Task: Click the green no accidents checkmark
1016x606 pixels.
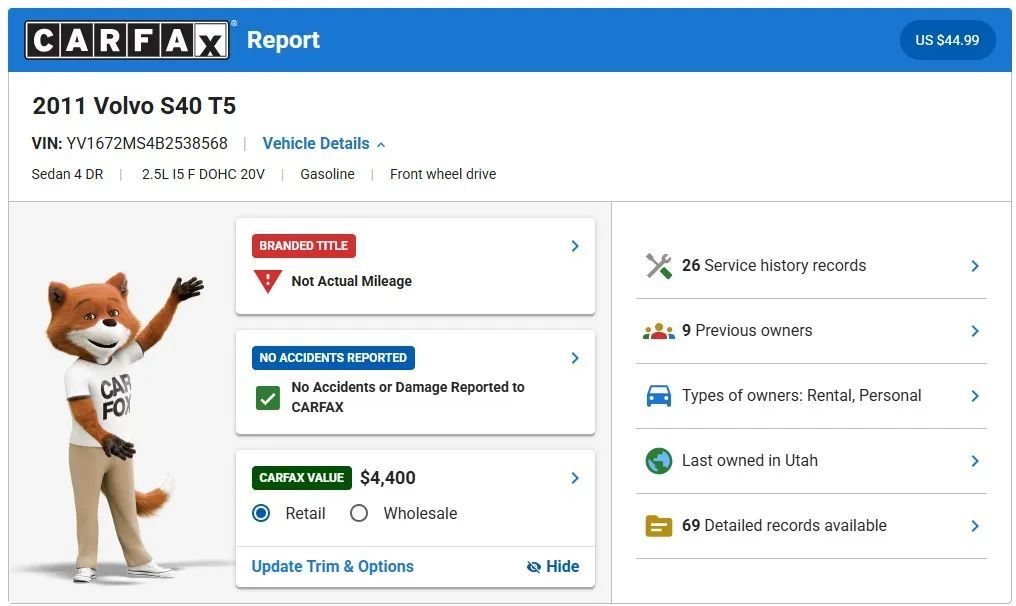Action: coord(267,397)
